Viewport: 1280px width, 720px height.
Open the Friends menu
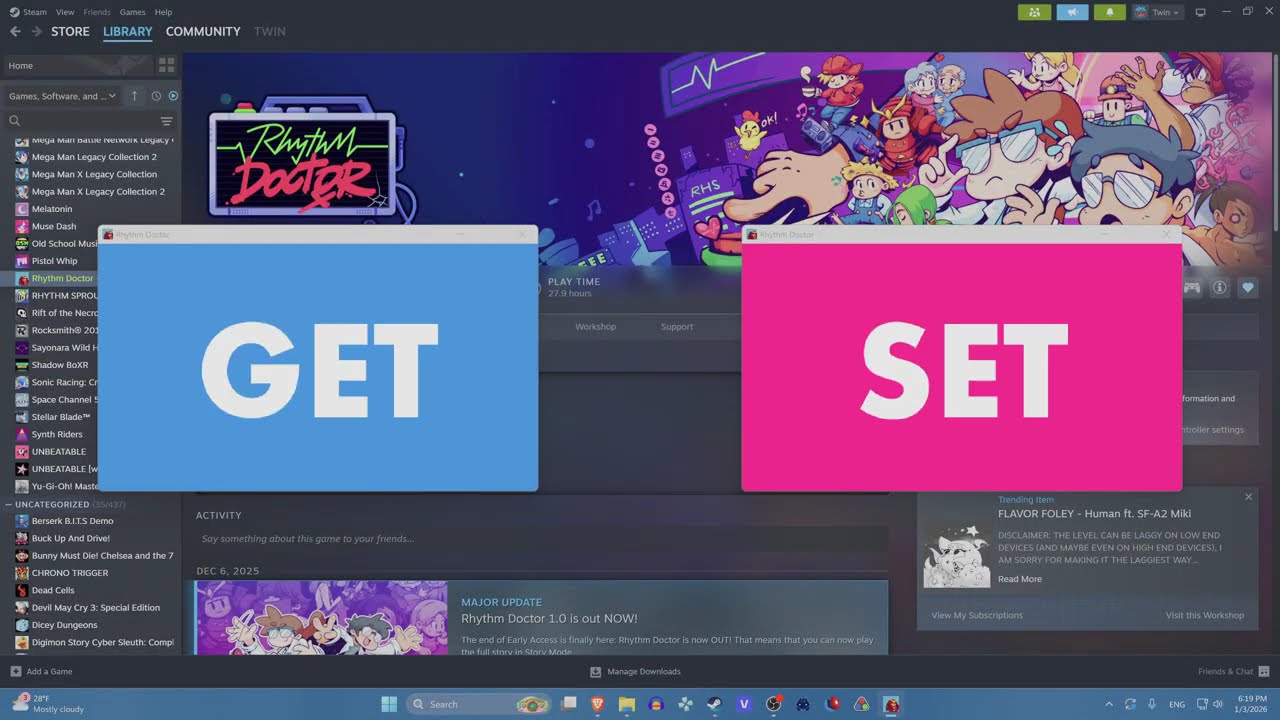[97, 12]
